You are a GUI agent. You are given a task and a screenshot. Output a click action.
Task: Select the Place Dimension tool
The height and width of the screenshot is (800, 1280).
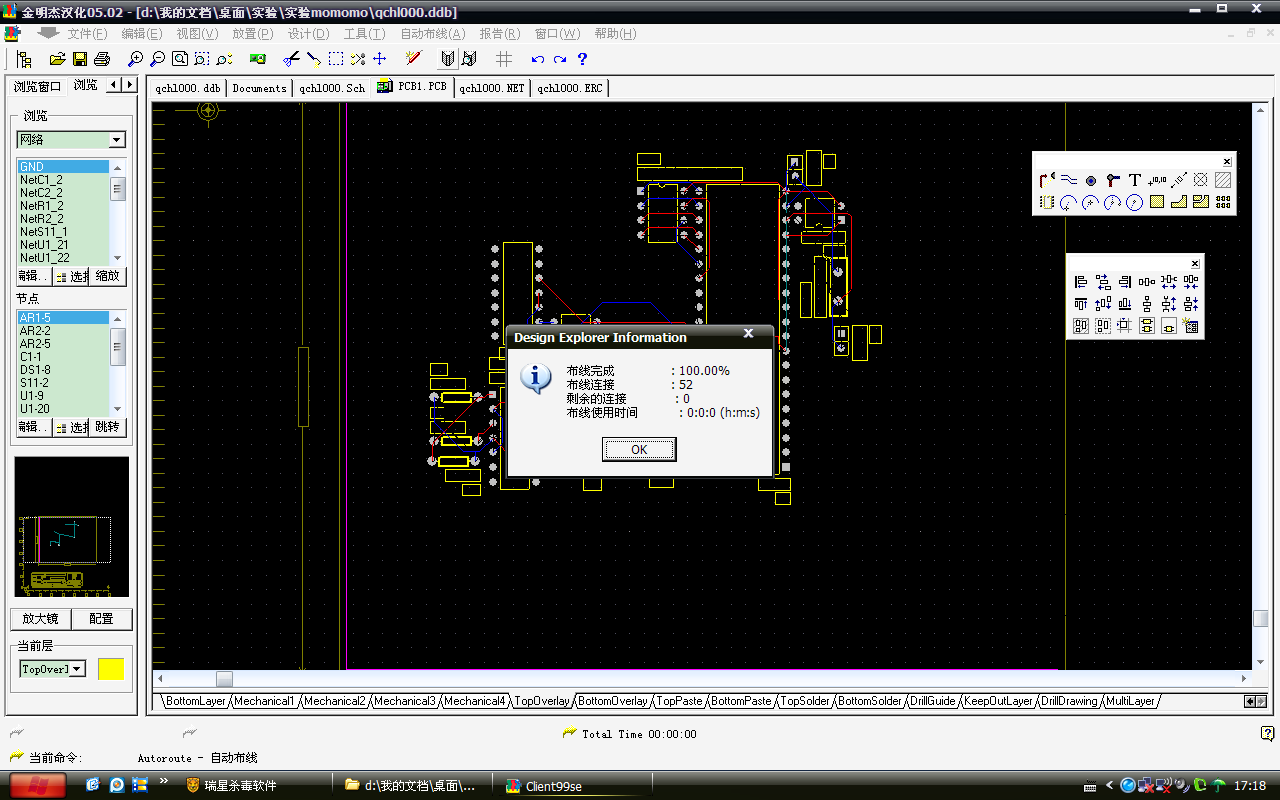[1179, 180]
